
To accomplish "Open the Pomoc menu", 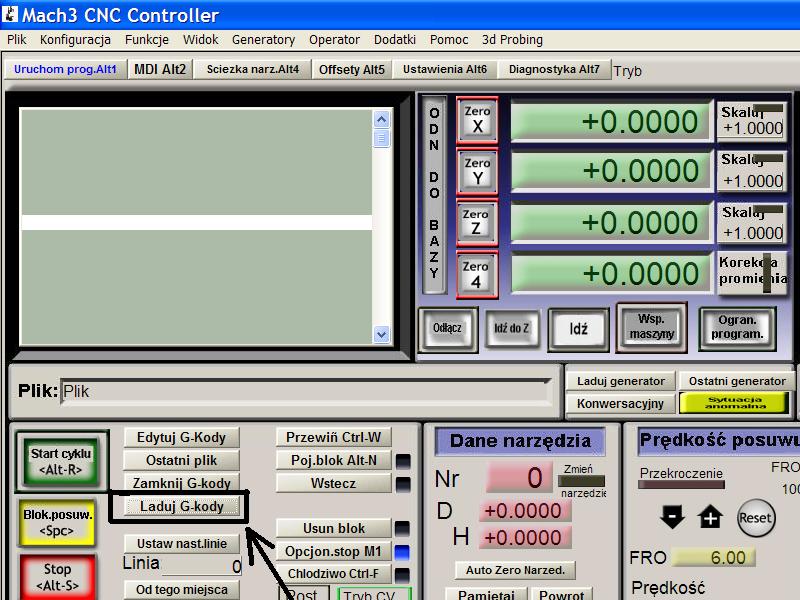I will 449,39.
